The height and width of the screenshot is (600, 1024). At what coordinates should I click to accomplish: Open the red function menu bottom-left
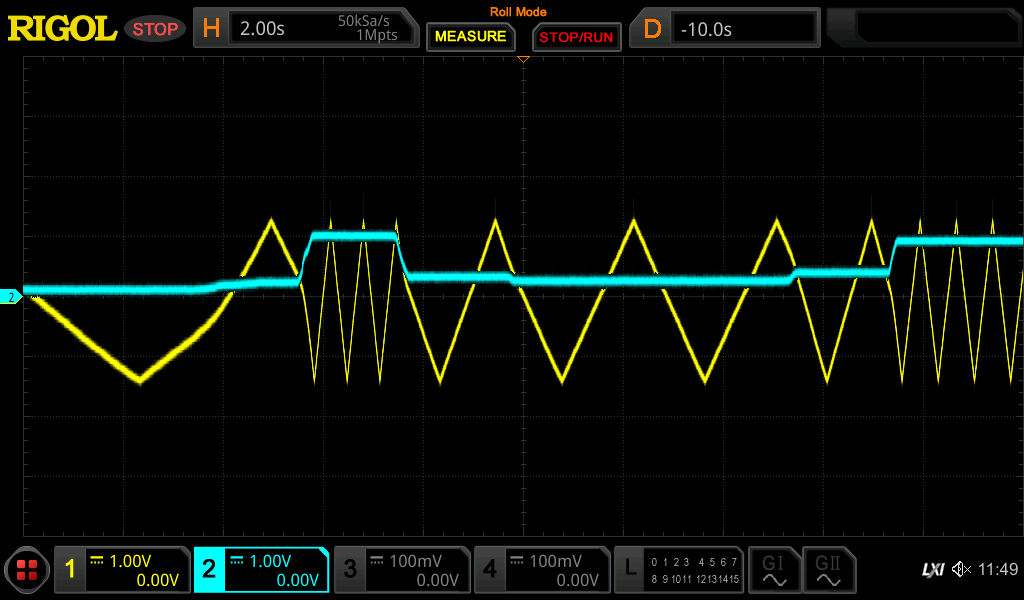[x=27, y=570]
